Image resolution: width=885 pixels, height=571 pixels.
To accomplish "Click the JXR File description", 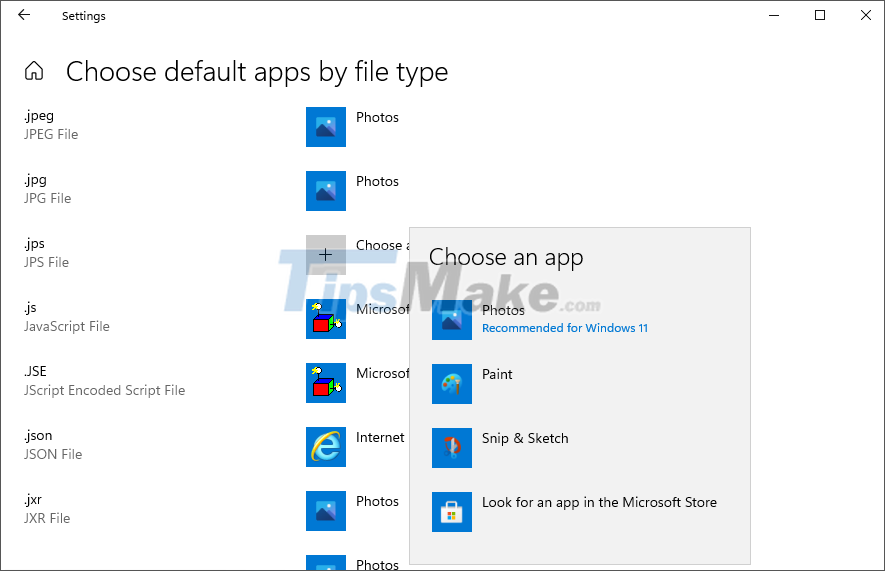I will (x=47, y=518).
